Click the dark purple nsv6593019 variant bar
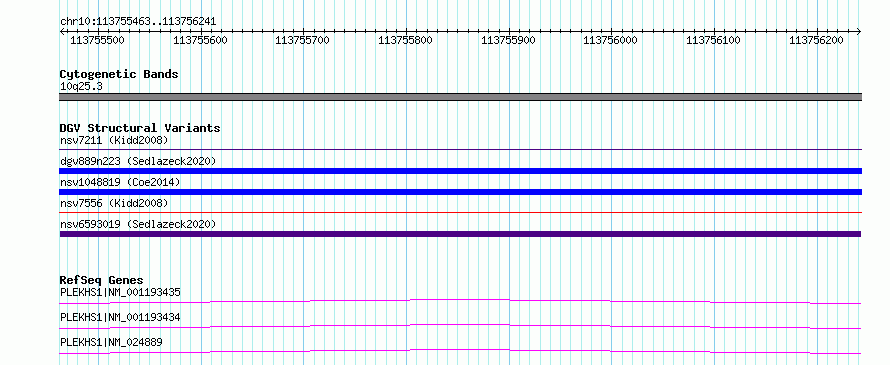This screenshot has width=890, height=365. pyautogui.click(x=460, y=234)
